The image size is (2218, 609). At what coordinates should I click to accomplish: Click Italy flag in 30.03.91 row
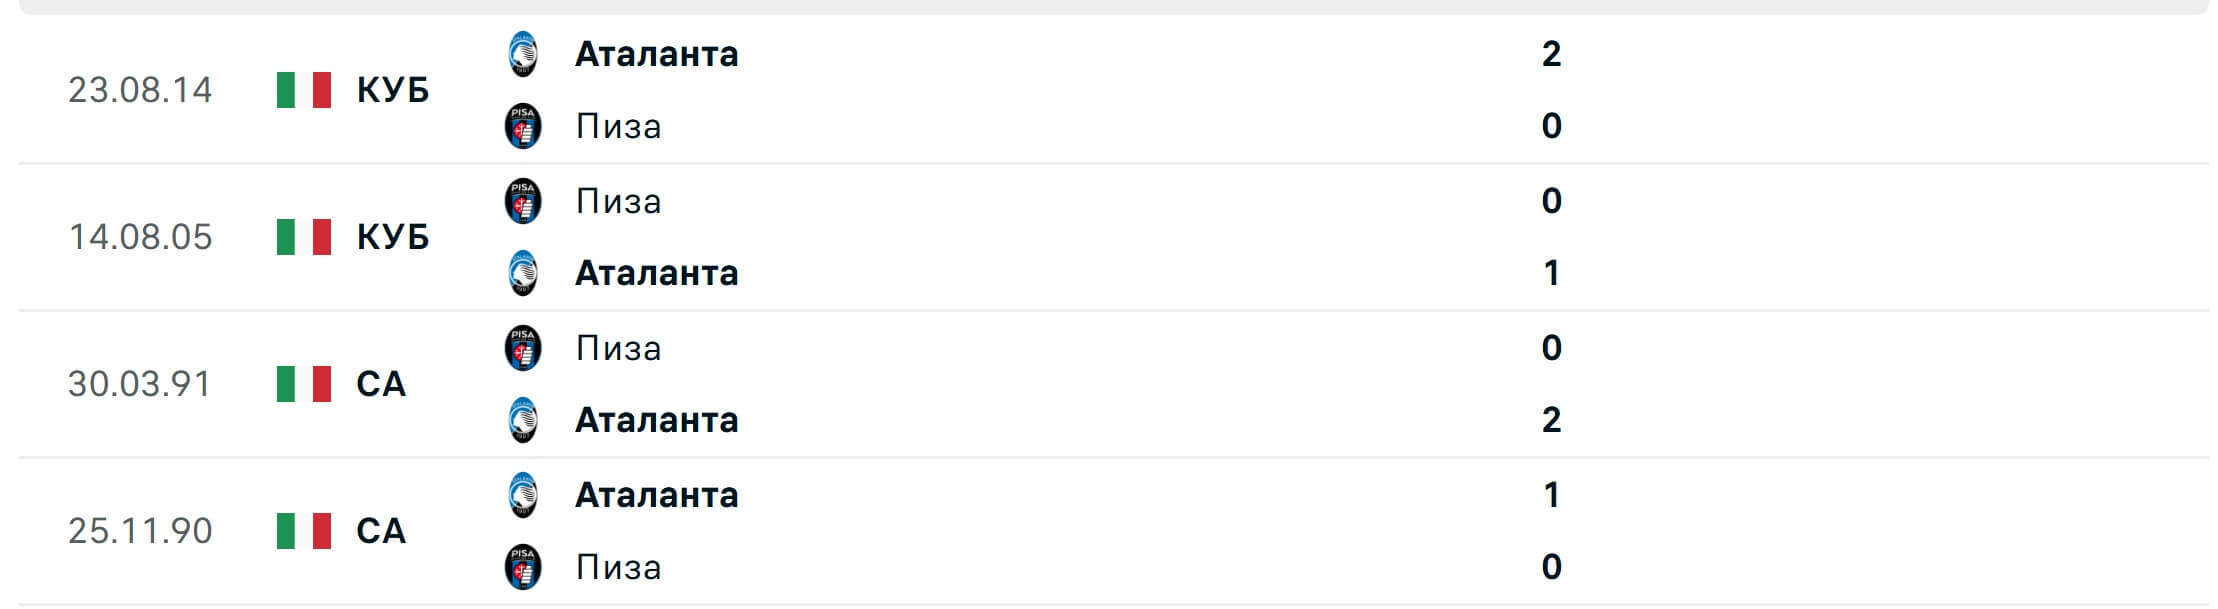coord(304,384)
